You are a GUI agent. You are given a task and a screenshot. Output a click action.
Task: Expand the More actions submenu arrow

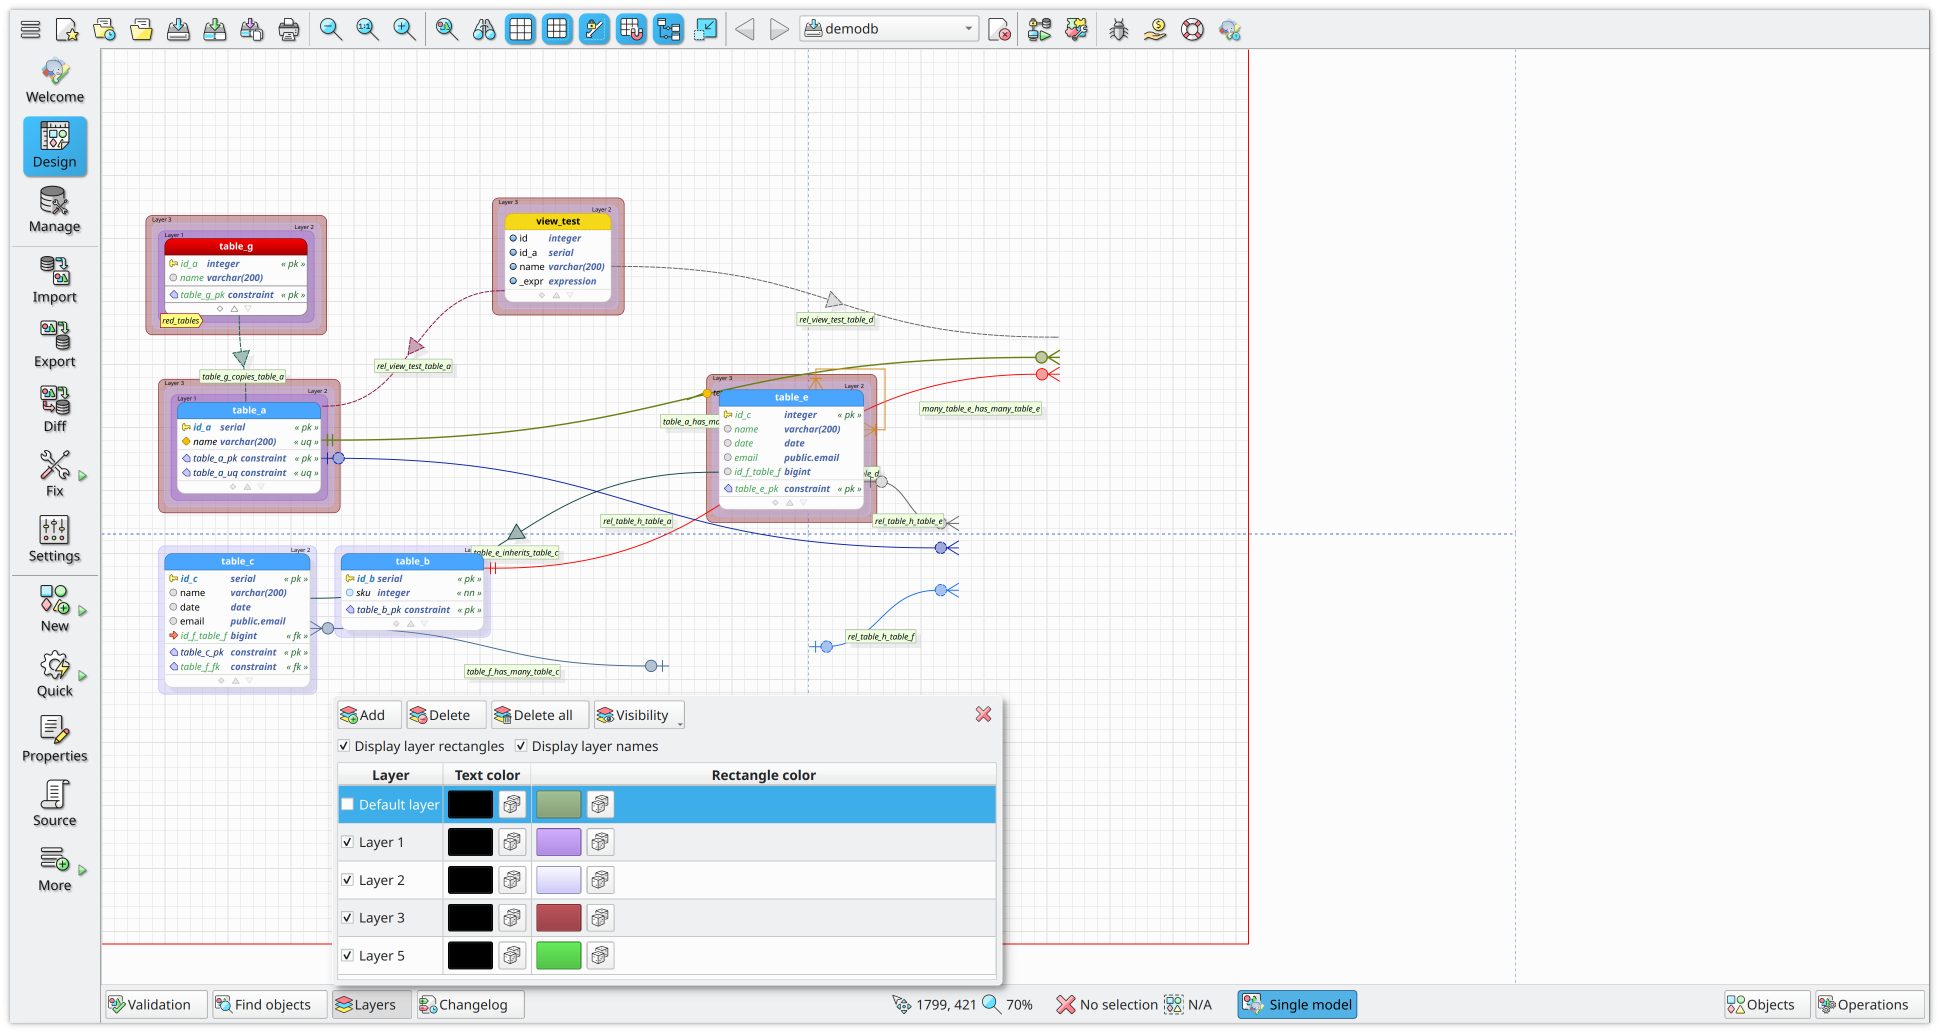[x=83, y=870]
